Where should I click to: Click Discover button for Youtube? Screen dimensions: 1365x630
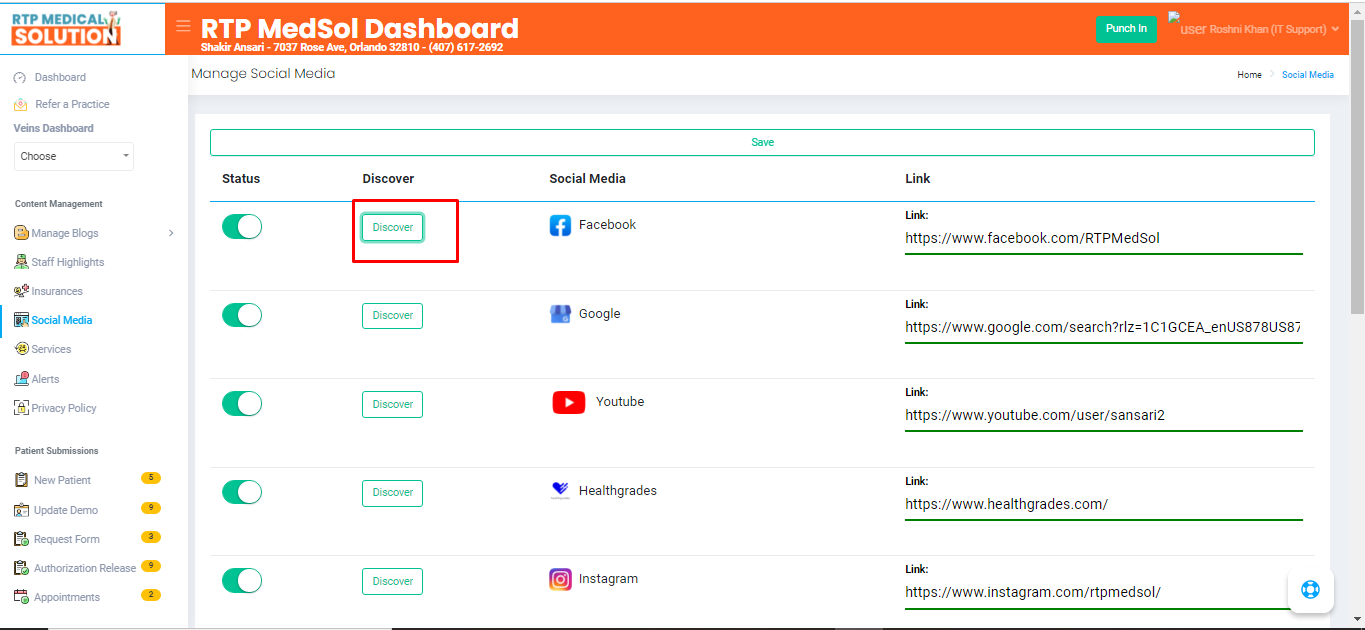point(392,404)
